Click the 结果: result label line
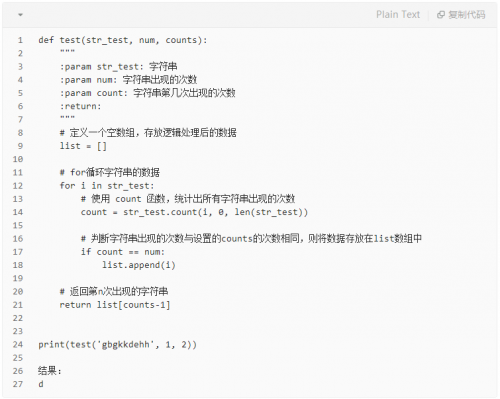 point(50,371)
